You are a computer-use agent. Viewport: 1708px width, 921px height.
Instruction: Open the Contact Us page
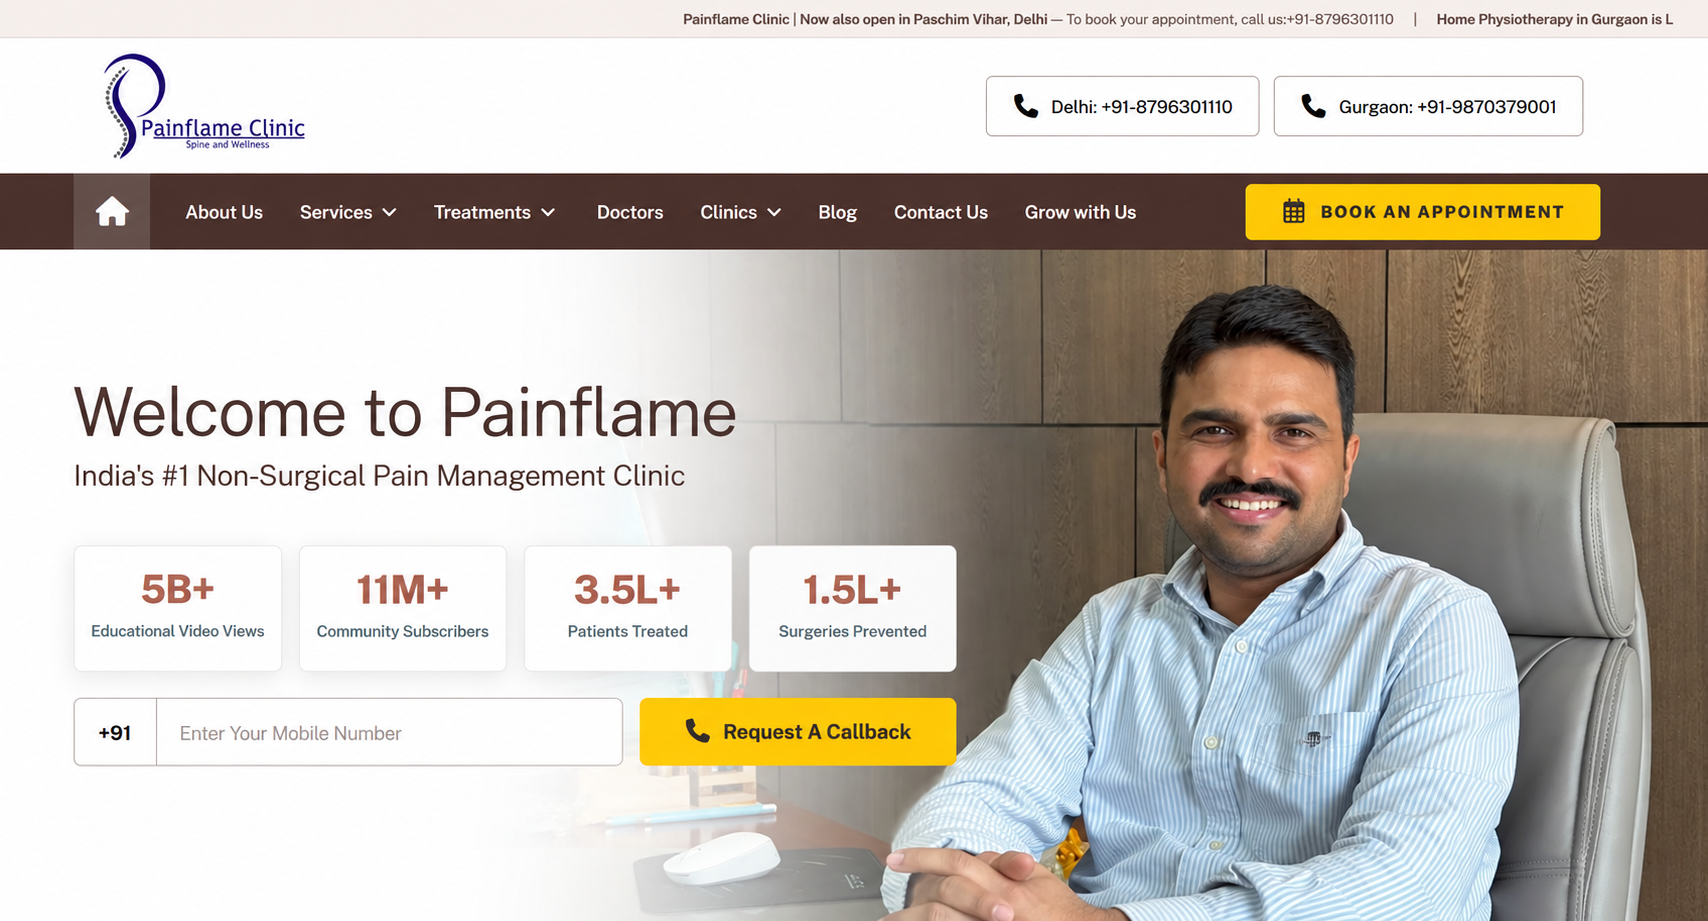click(x=941, y=212)
